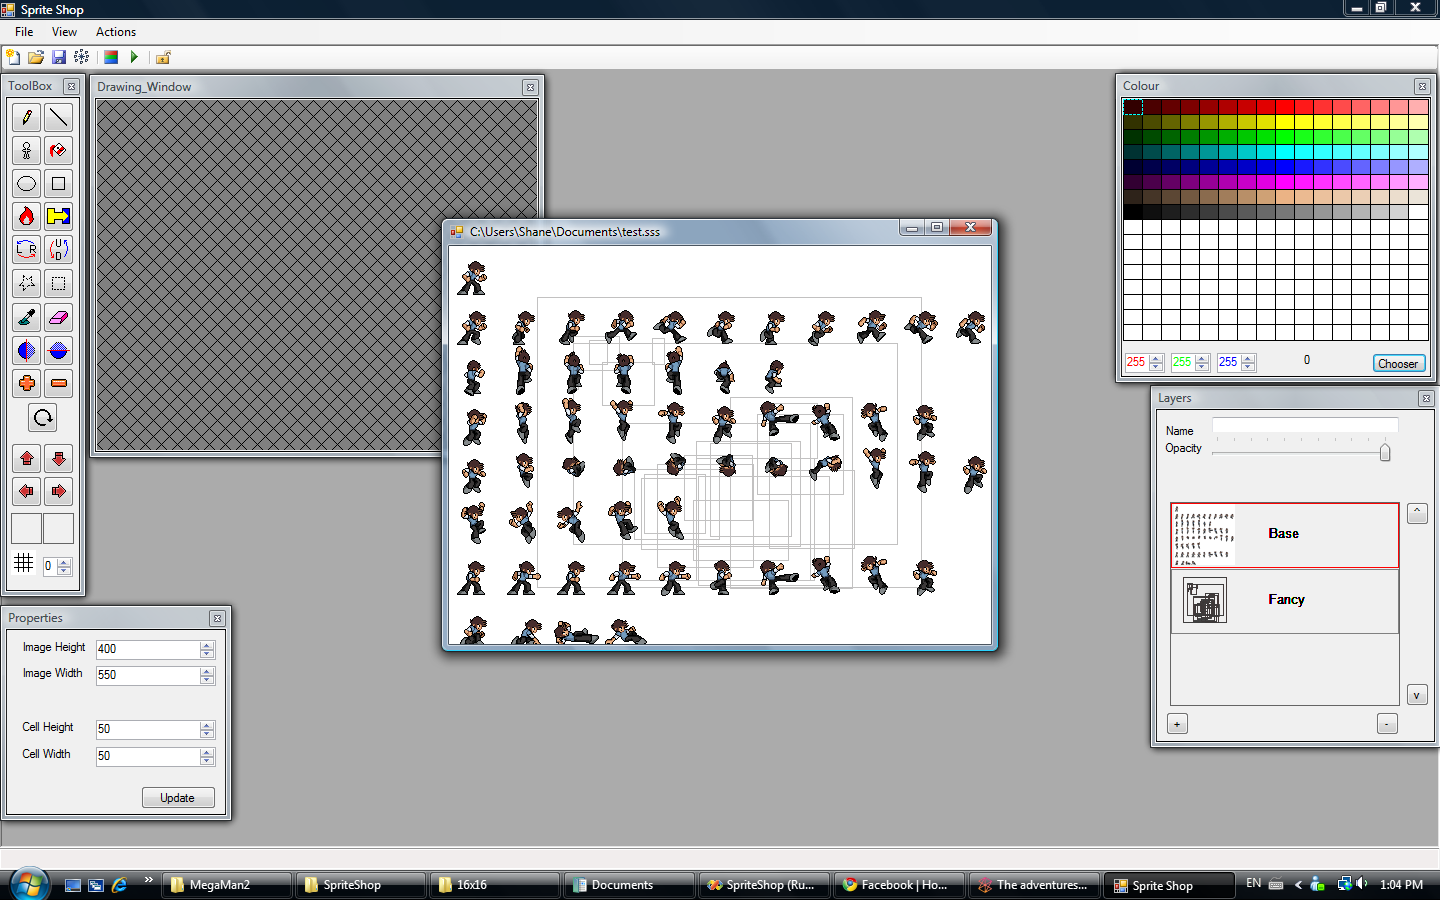Click the circular rotate arrow tool
This screenshot has width=1440, height=900.
coord(43,418)
